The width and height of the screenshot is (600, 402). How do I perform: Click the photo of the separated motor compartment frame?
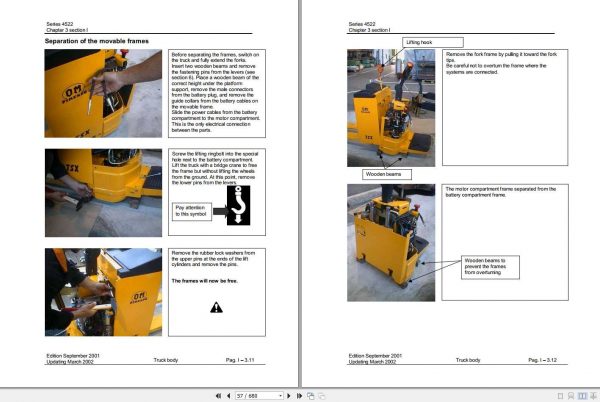391,243
